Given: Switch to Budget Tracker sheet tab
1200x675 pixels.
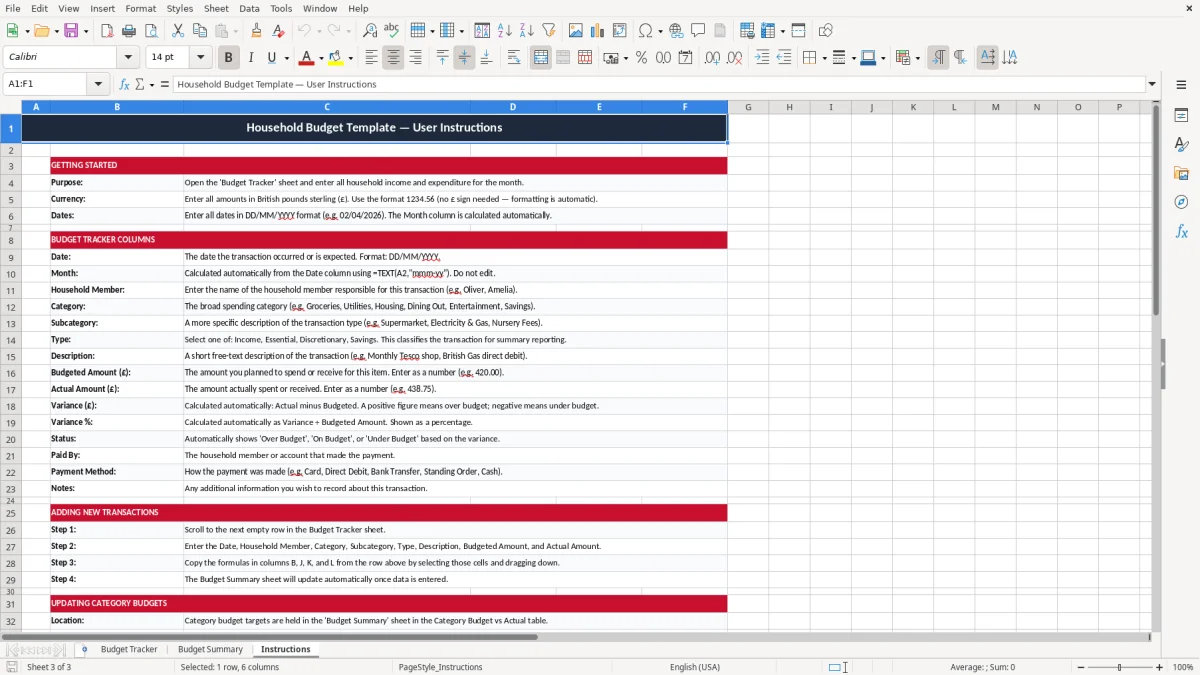Looking at the screenshot, I should (129, 649).
